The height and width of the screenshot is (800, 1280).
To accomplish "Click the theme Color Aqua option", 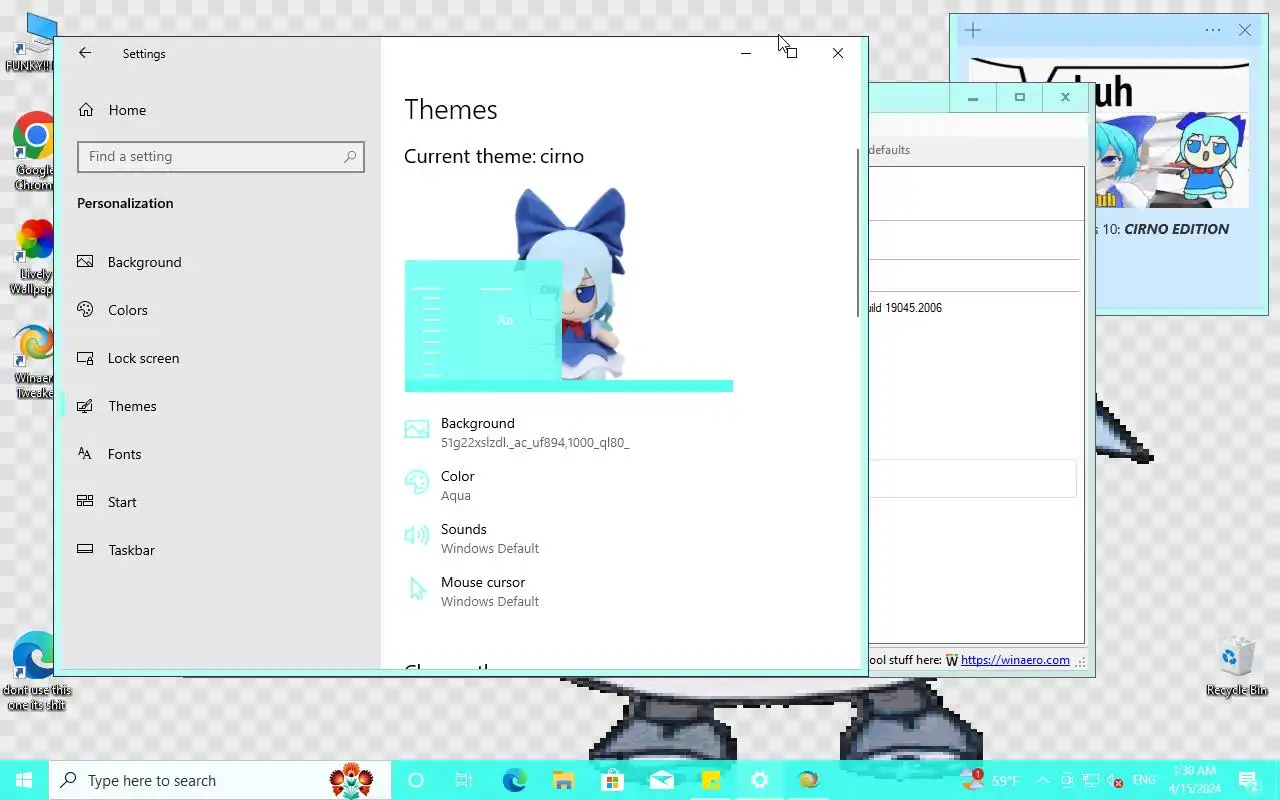I will [440, 485].
